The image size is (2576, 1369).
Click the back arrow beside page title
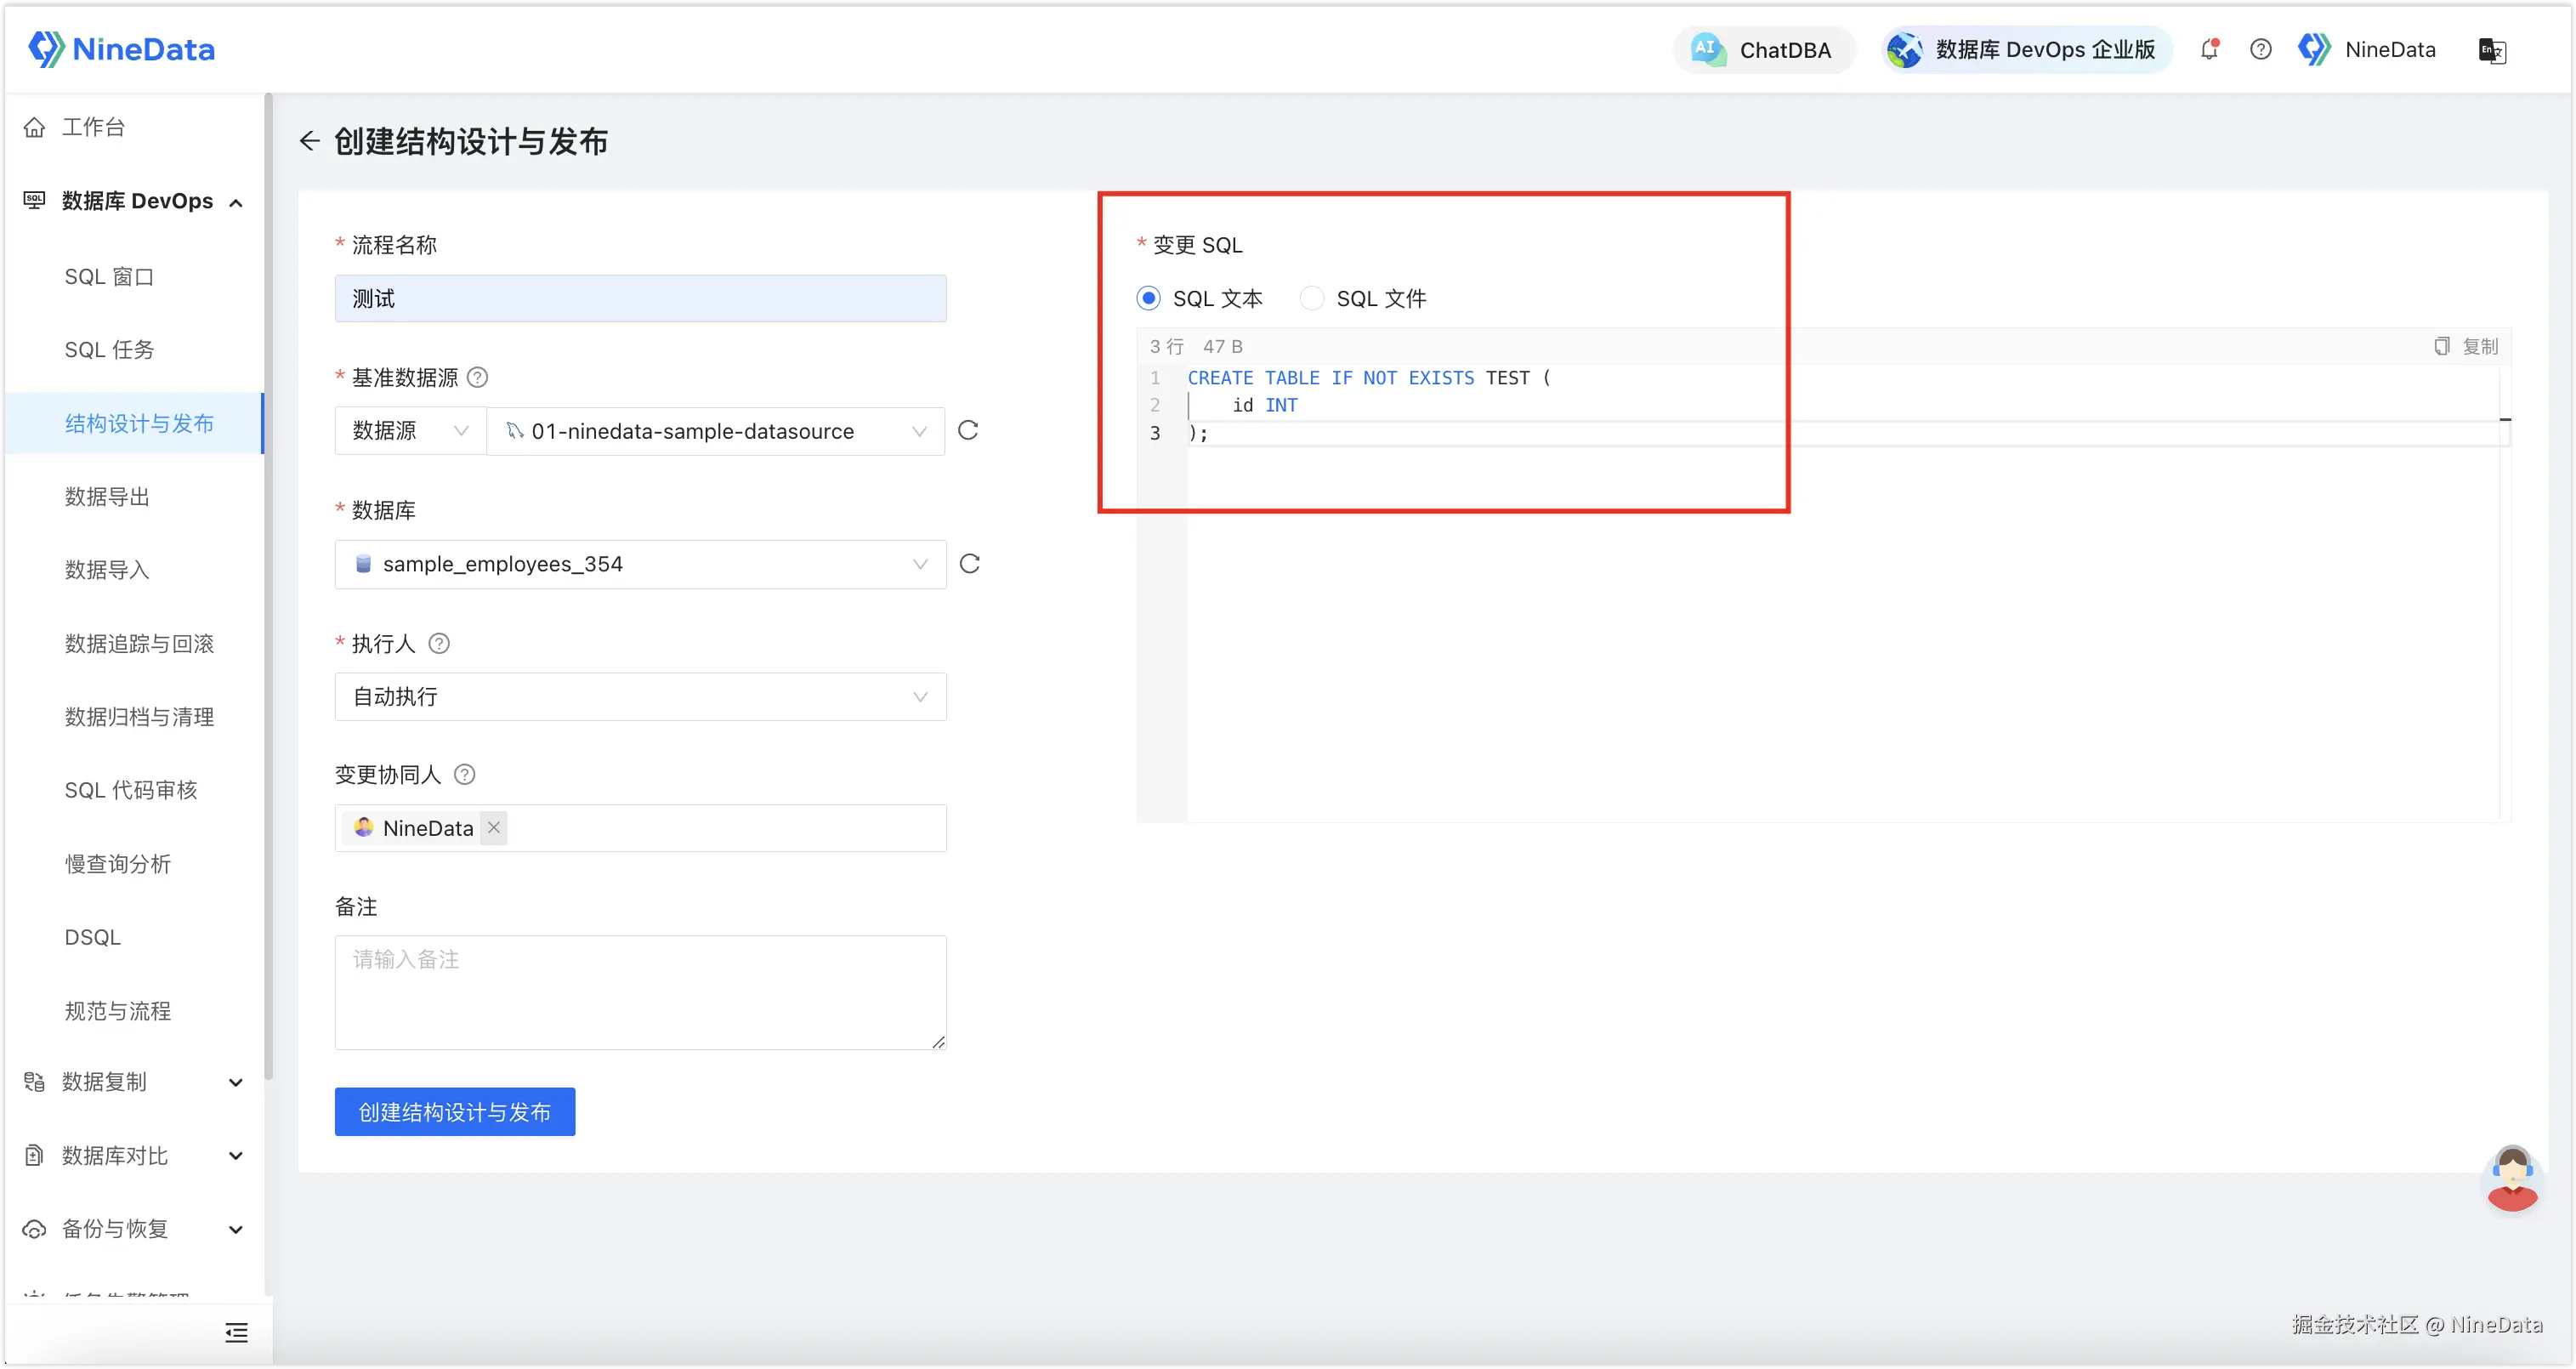[310, 141]
